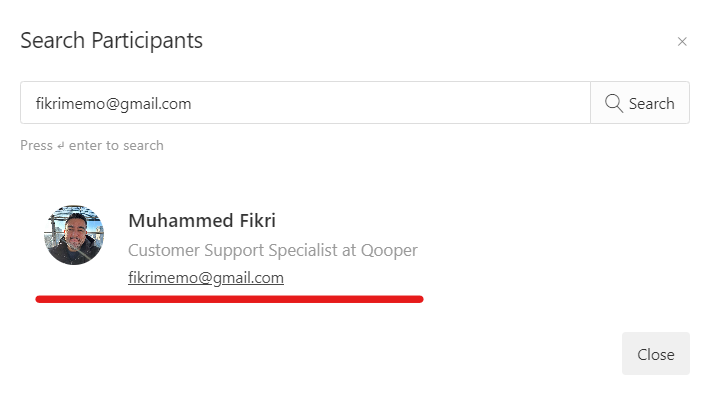Click the red highlight bar under the result

click(229, 299)
